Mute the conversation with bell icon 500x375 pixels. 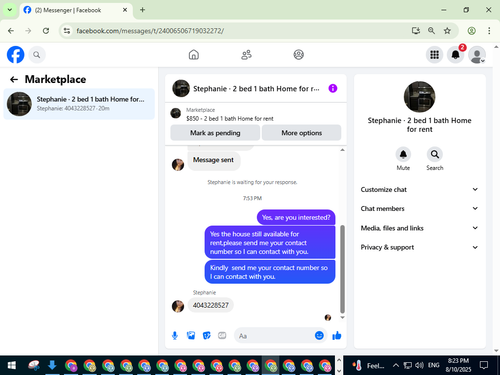point(403,154)
